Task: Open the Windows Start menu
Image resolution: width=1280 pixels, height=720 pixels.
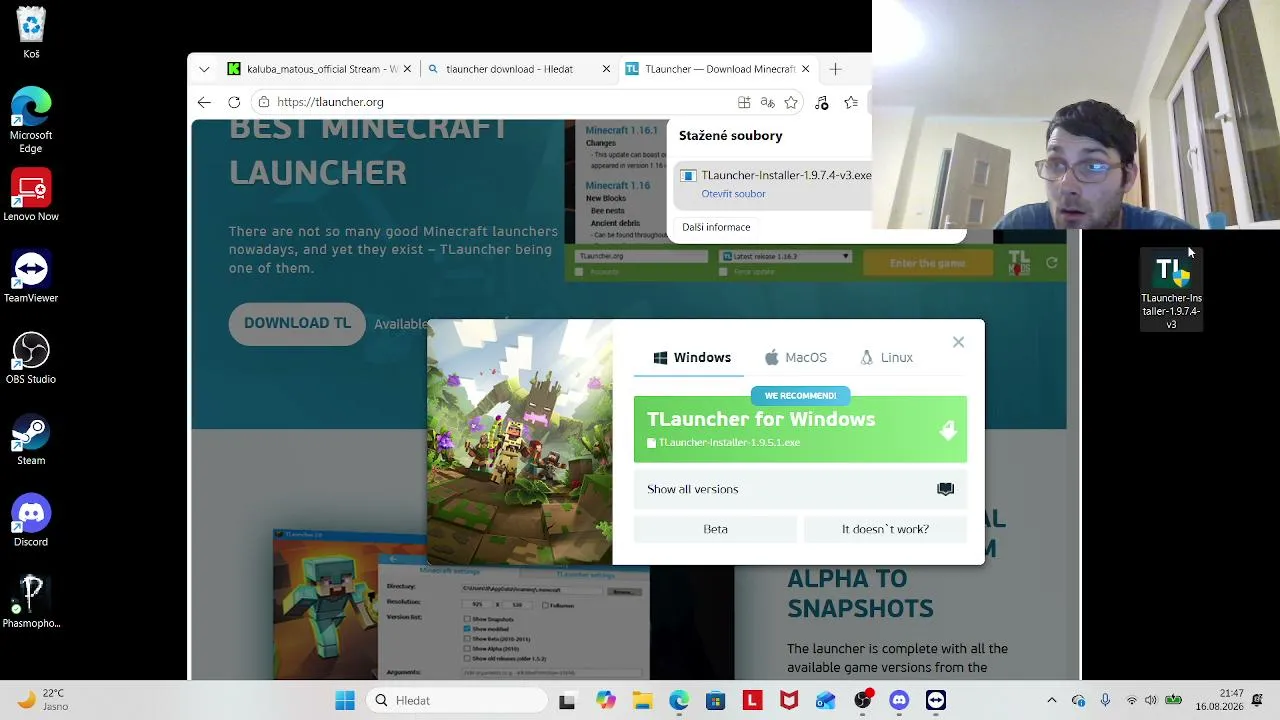Action: 345,700
